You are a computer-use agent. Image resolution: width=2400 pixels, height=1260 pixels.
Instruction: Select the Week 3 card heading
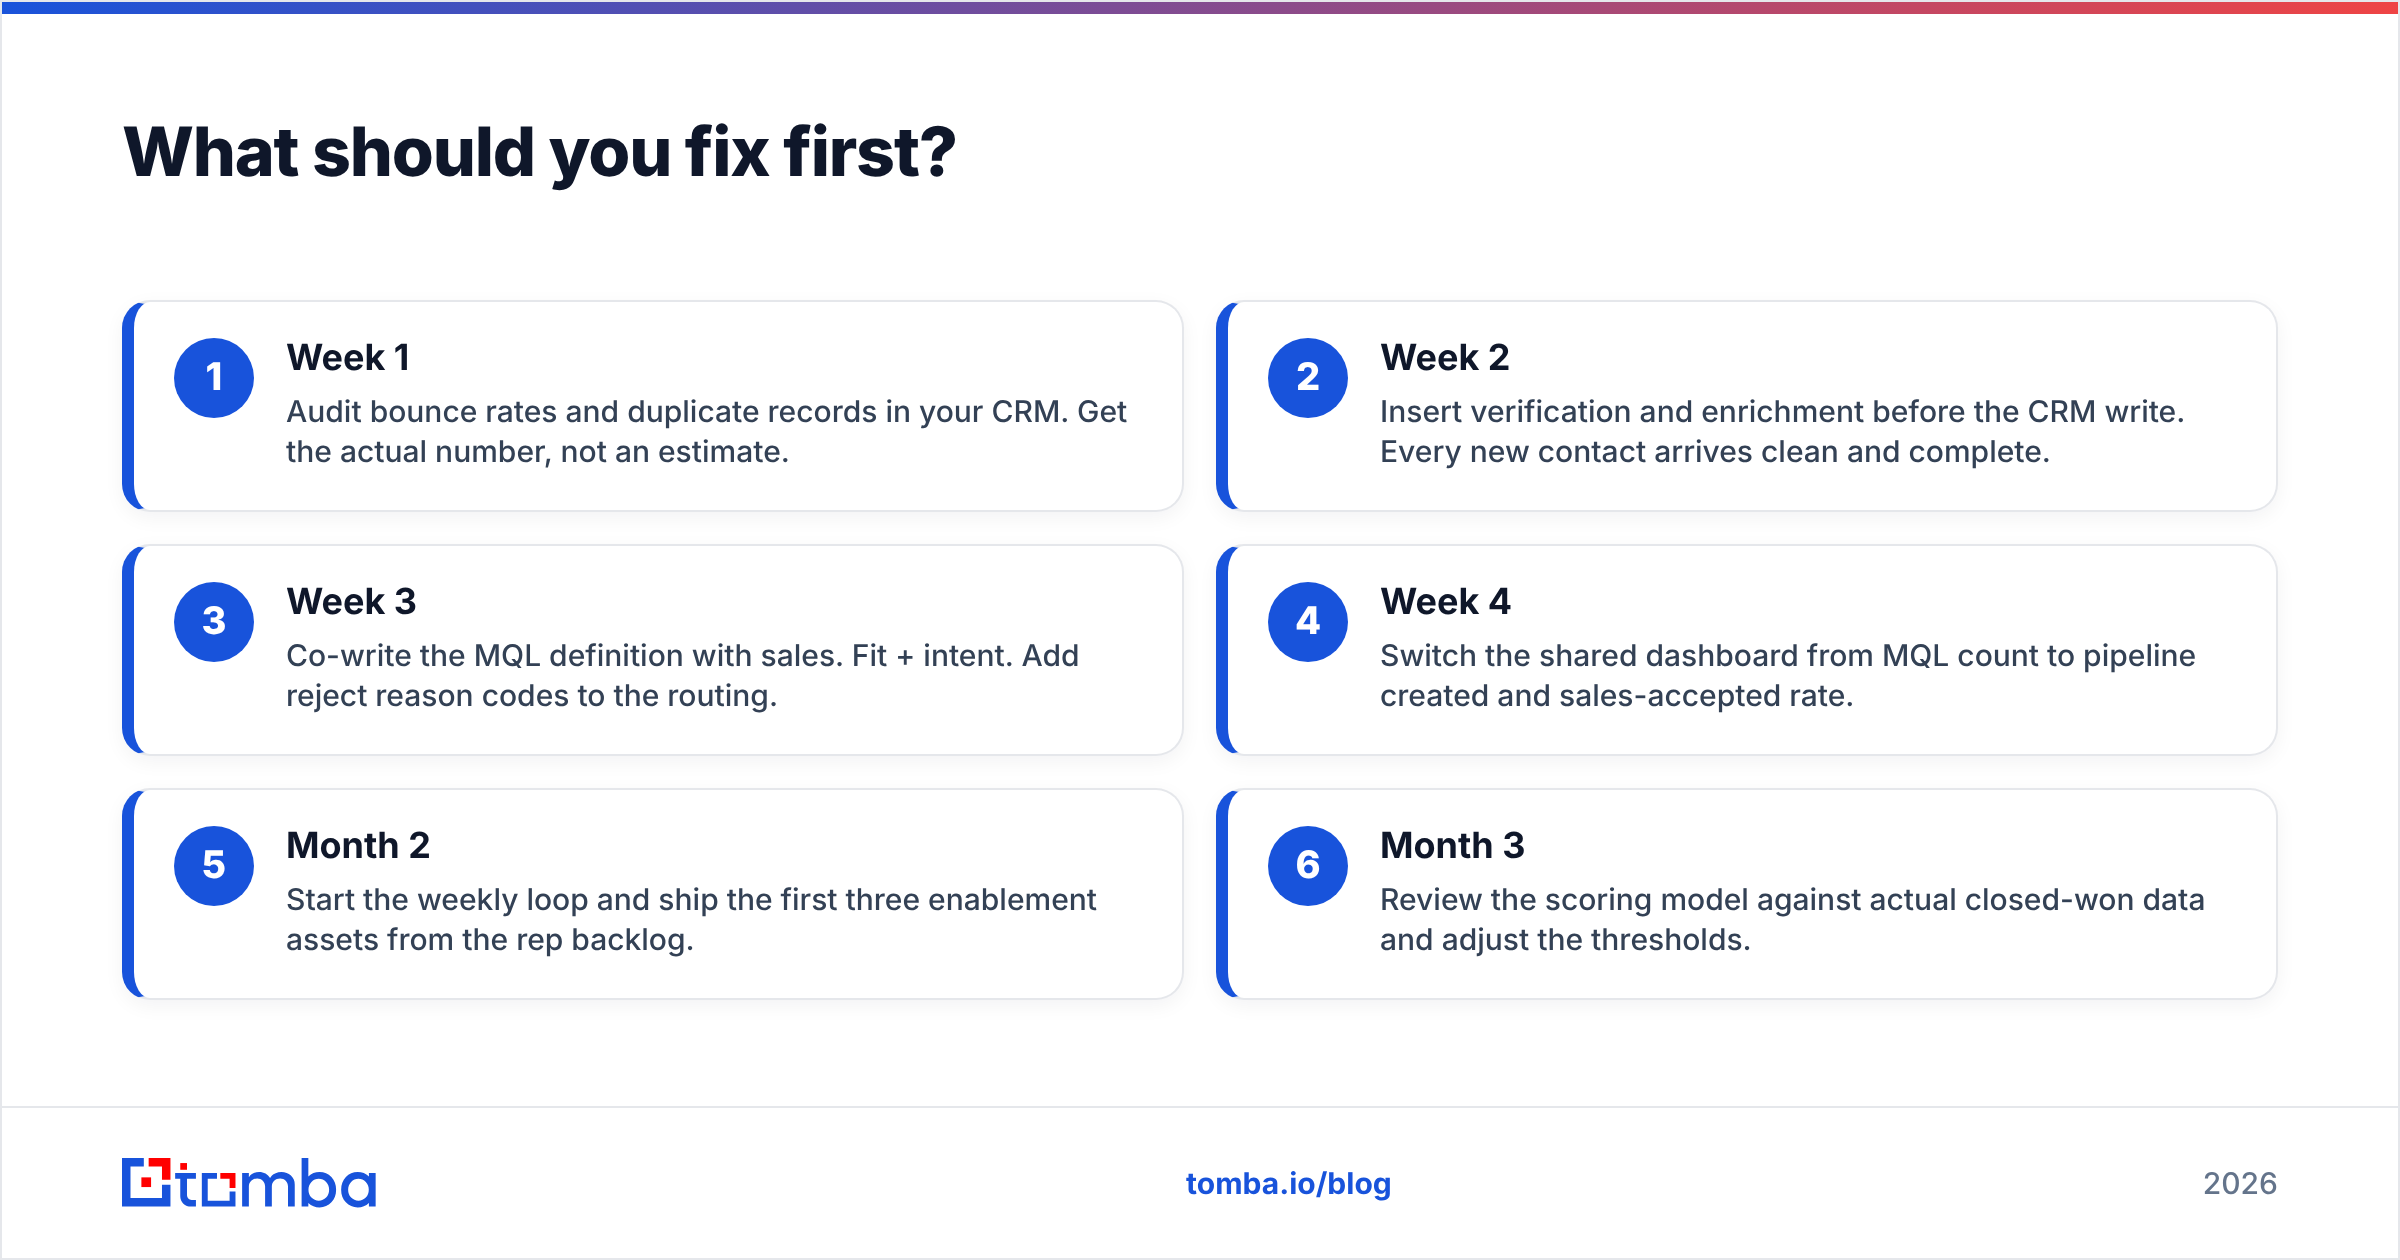(351, 602)
